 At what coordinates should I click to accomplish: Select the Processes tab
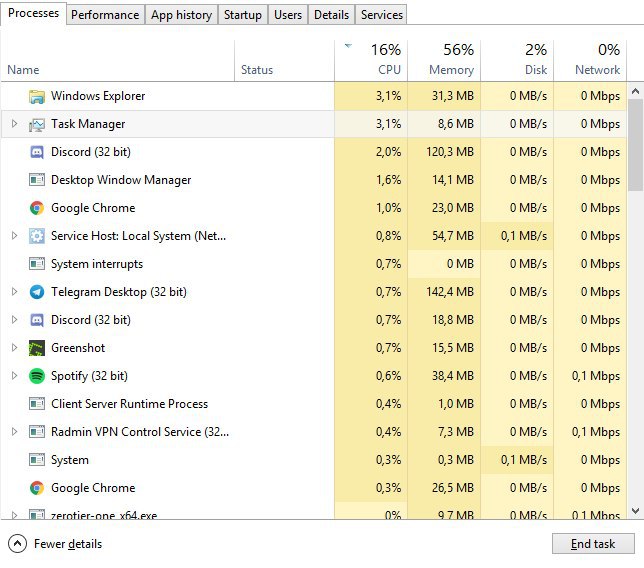[x=33, y=13]
